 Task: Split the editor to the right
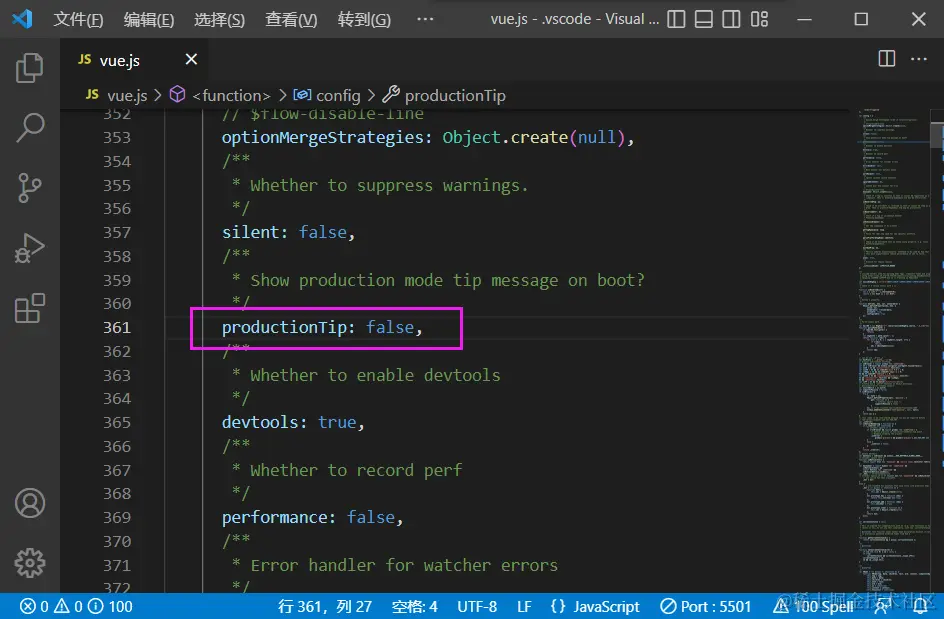pos(887,58)
